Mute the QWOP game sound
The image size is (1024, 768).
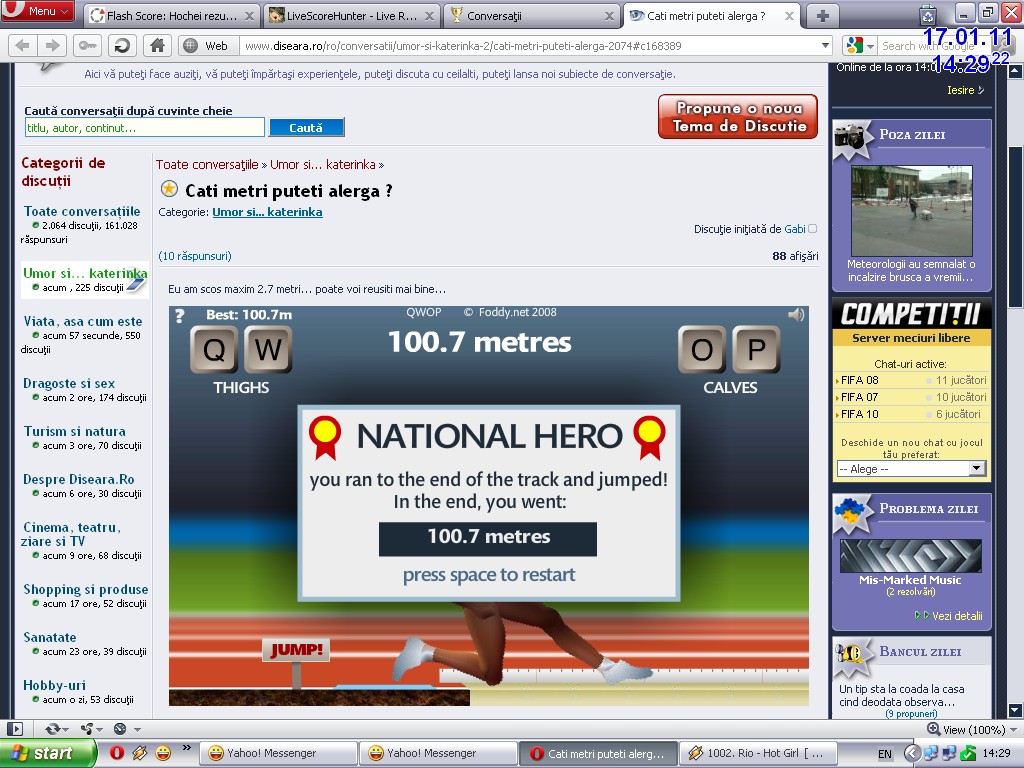click(796, 315)
